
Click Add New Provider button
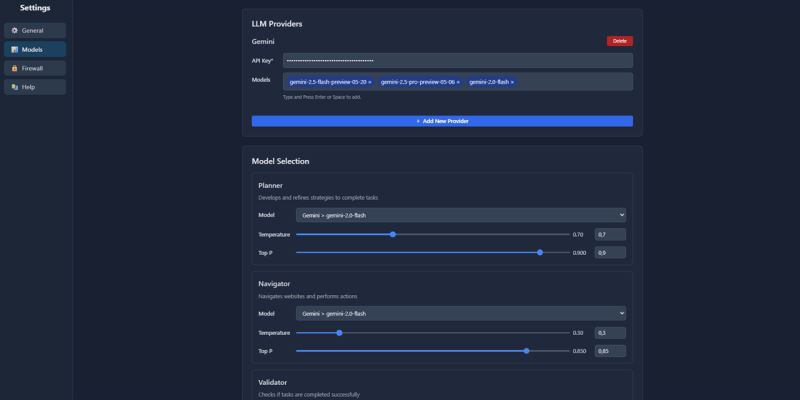pos(442,121)
